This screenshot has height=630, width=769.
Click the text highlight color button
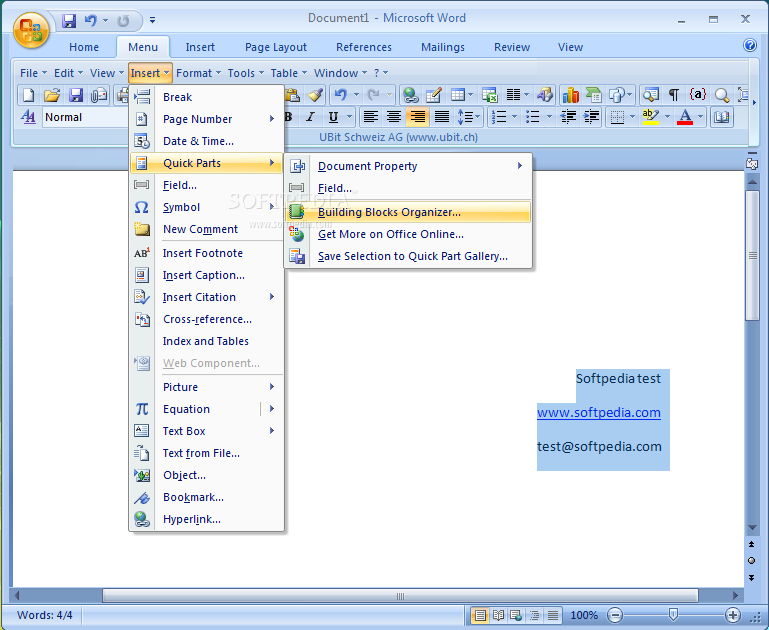coord(650,117)
